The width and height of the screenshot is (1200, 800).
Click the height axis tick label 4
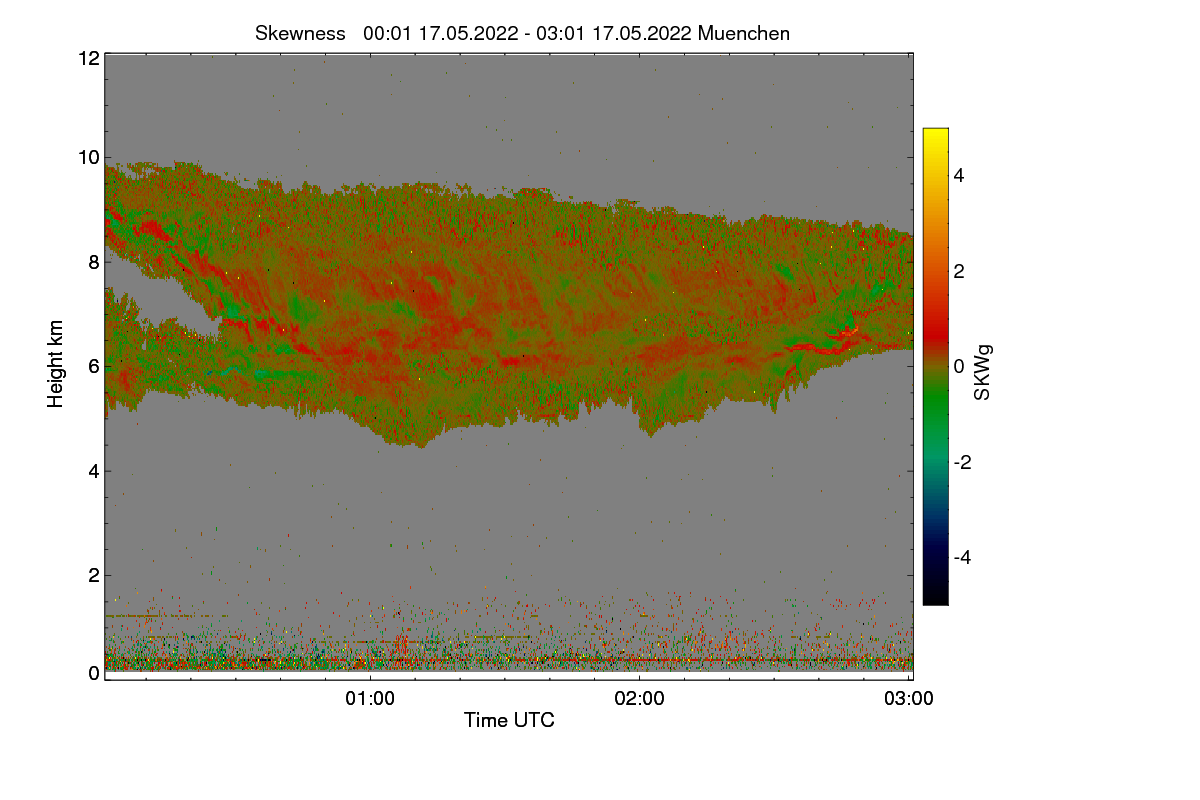93,471
